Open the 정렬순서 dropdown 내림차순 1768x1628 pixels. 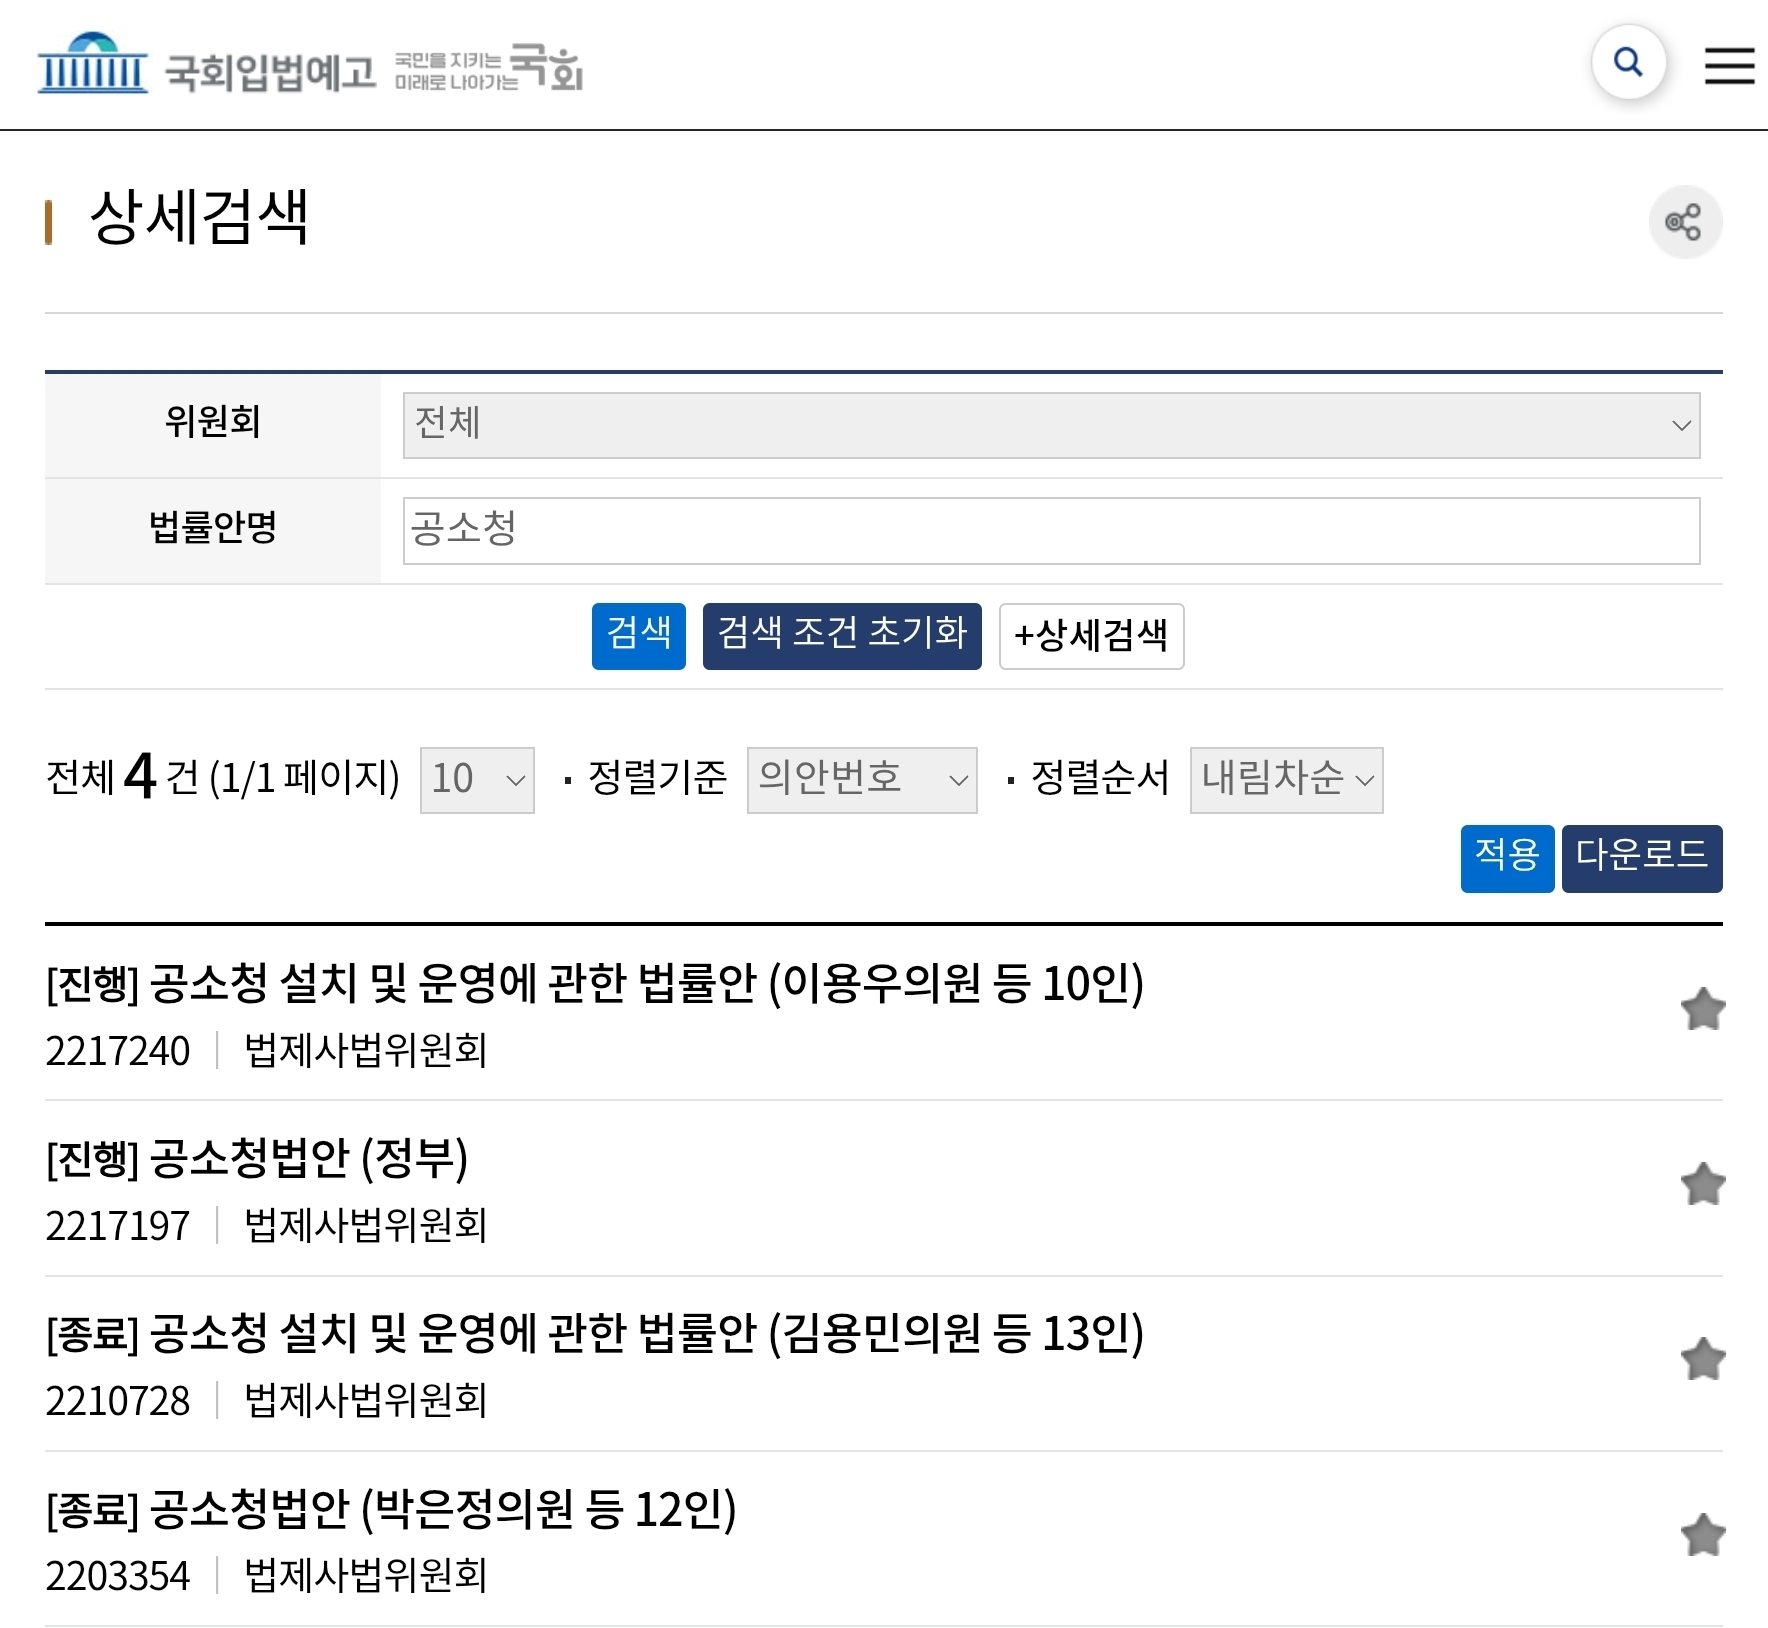(1286, 780)
